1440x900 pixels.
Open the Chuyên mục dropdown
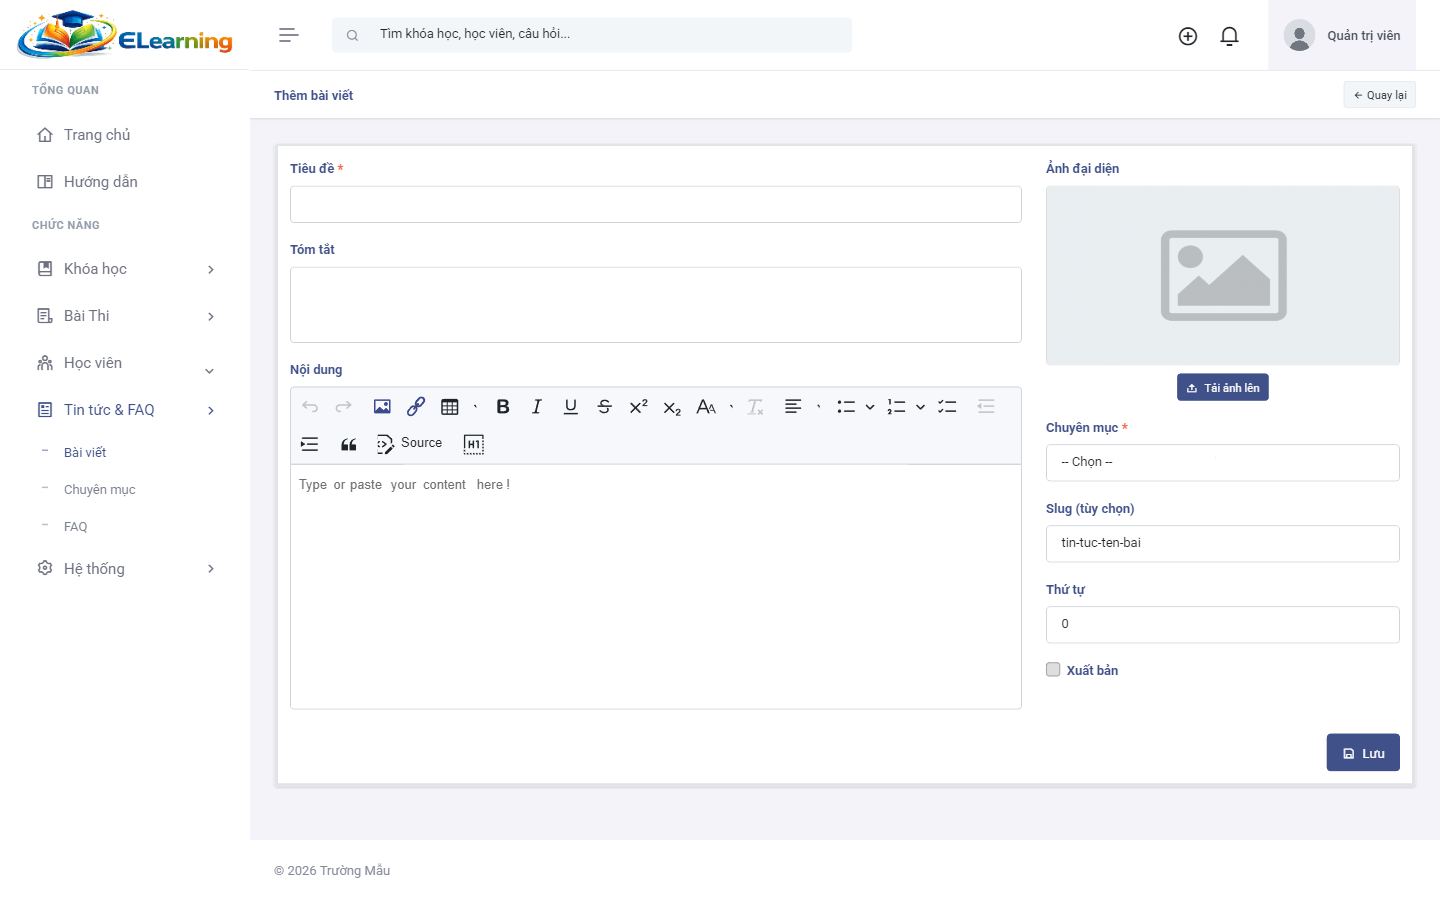[x=1222, y=463]
